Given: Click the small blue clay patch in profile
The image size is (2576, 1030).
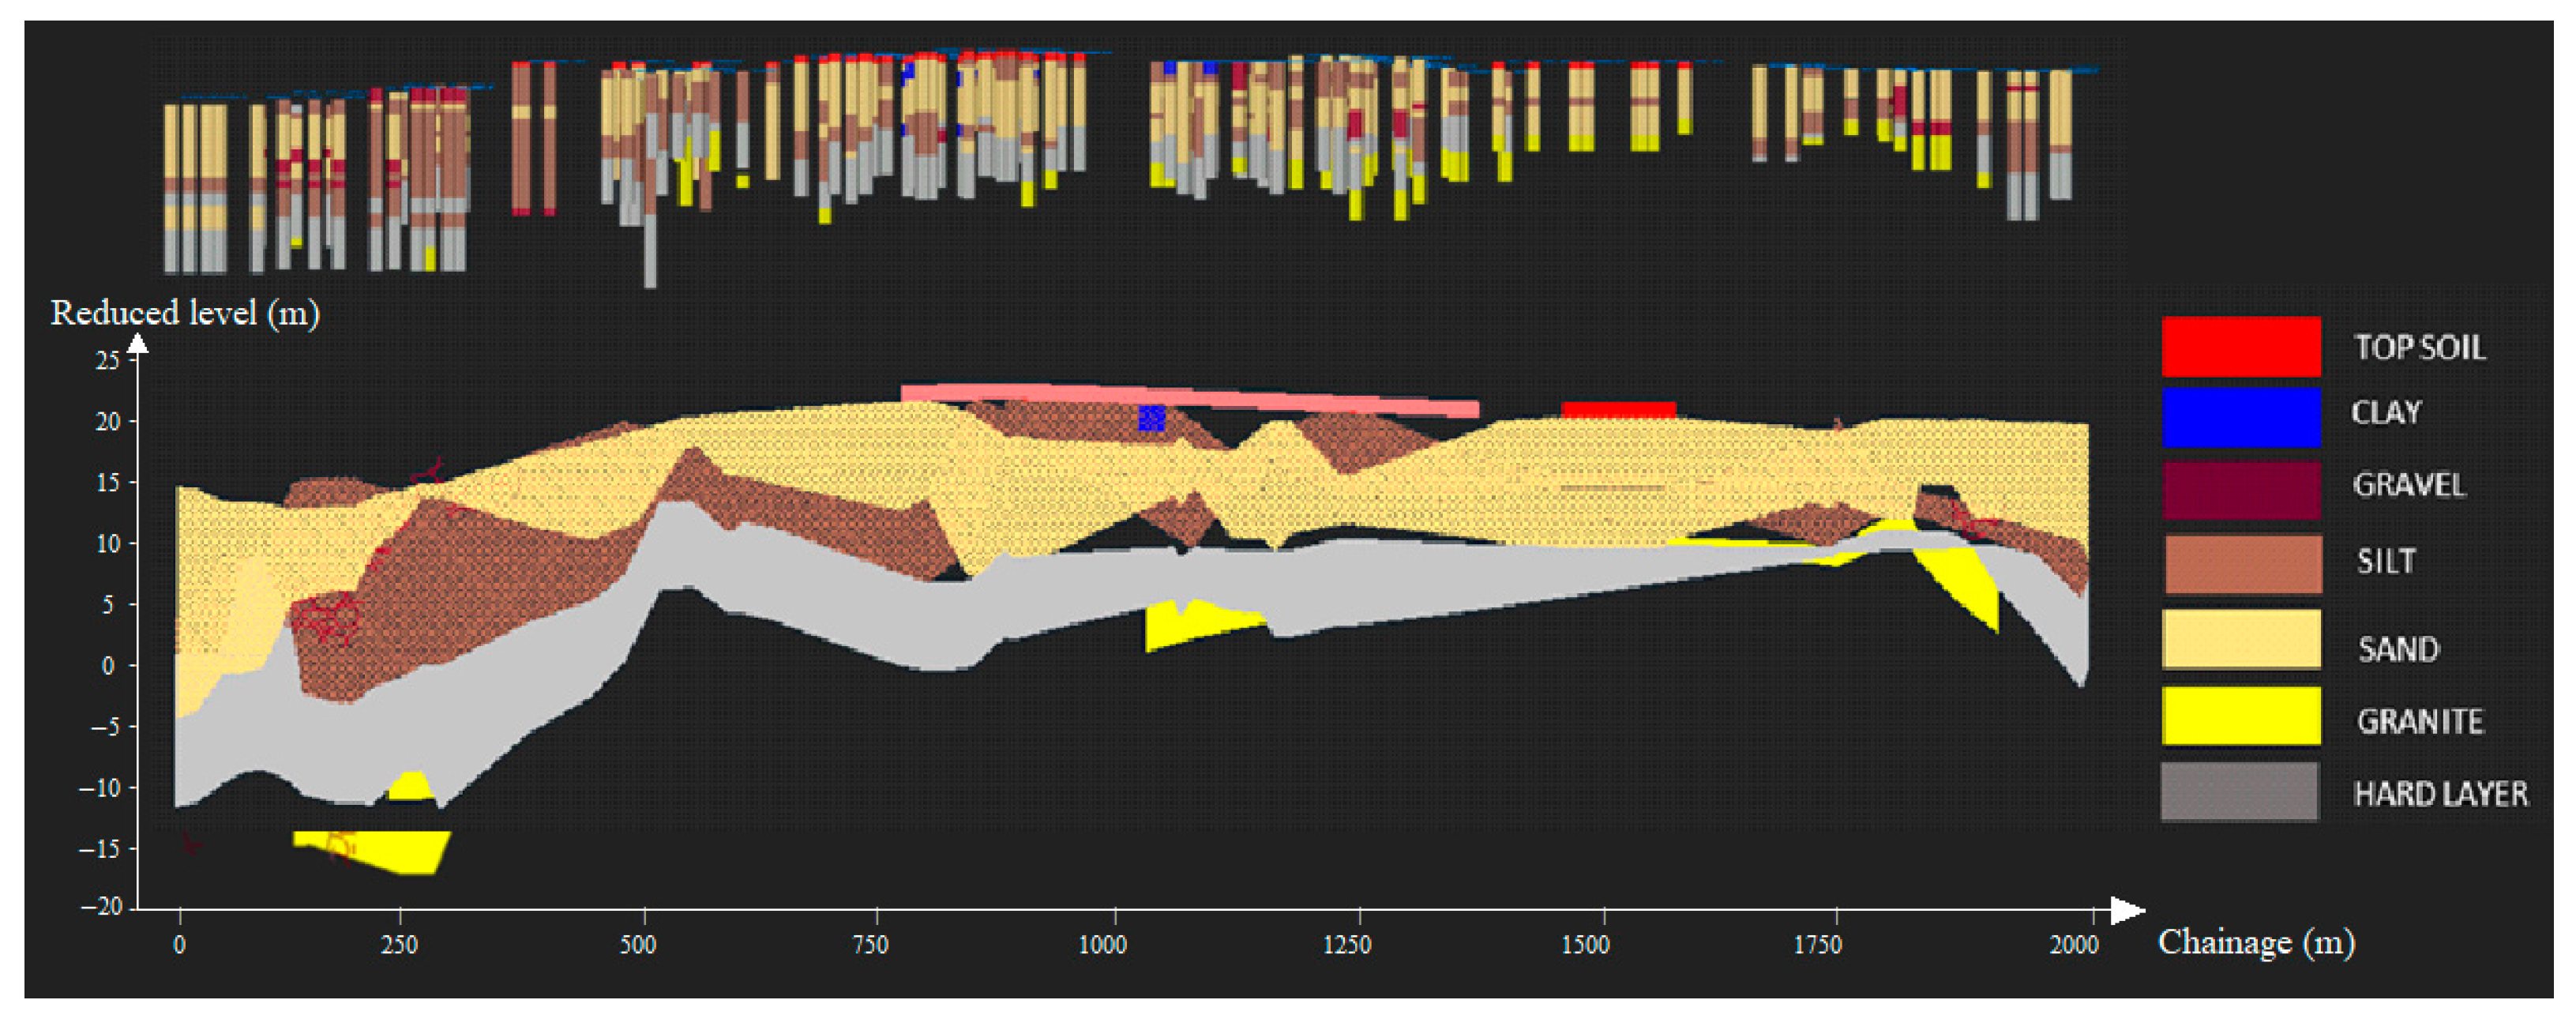Looking at the screenshot, I should (x=1151, y=418).
